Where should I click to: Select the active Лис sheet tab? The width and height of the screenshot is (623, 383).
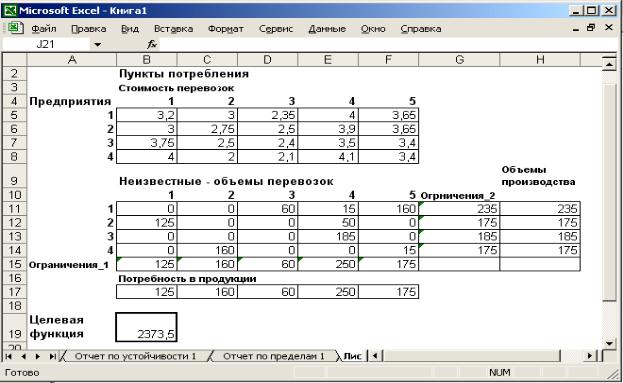pos(352,356)
